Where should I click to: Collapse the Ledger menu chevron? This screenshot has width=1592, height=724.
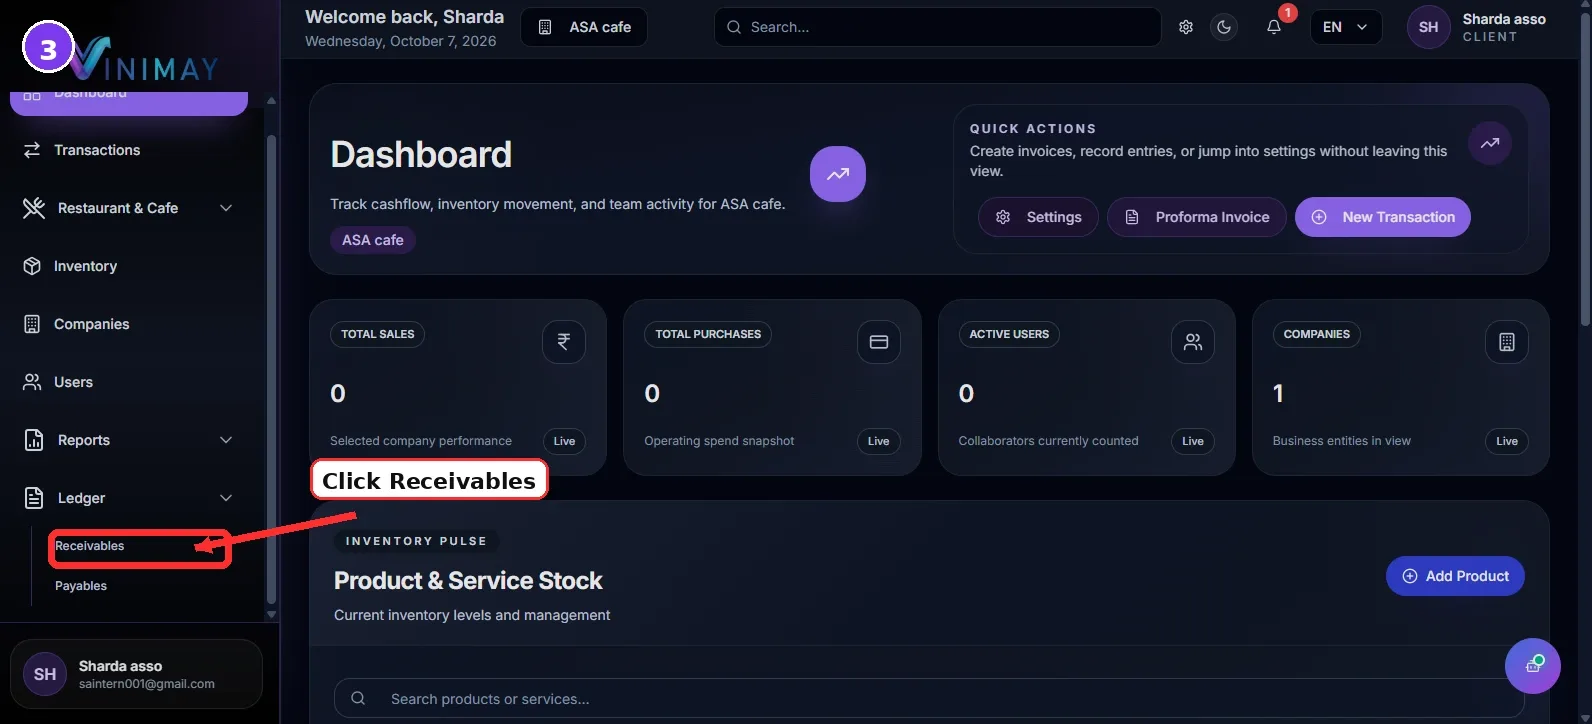(x=226, y=498)
